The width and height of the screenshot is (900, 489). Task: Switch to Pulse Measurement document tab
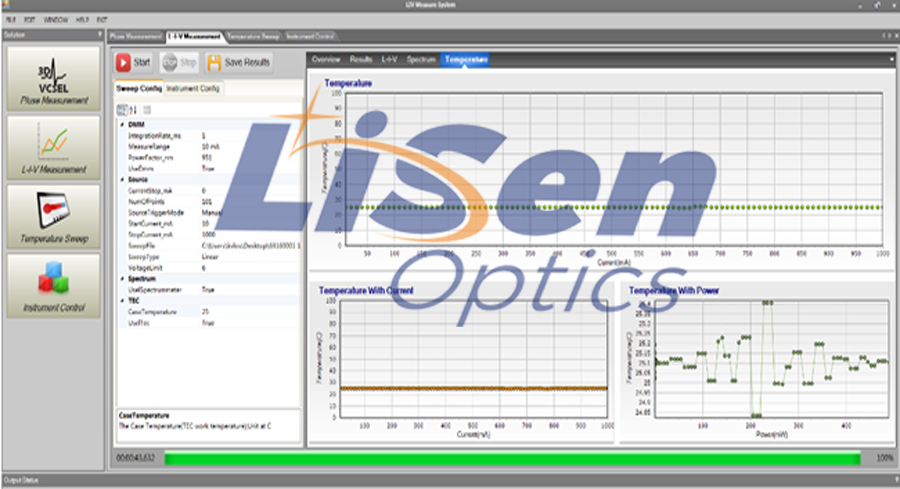point(135,36)
